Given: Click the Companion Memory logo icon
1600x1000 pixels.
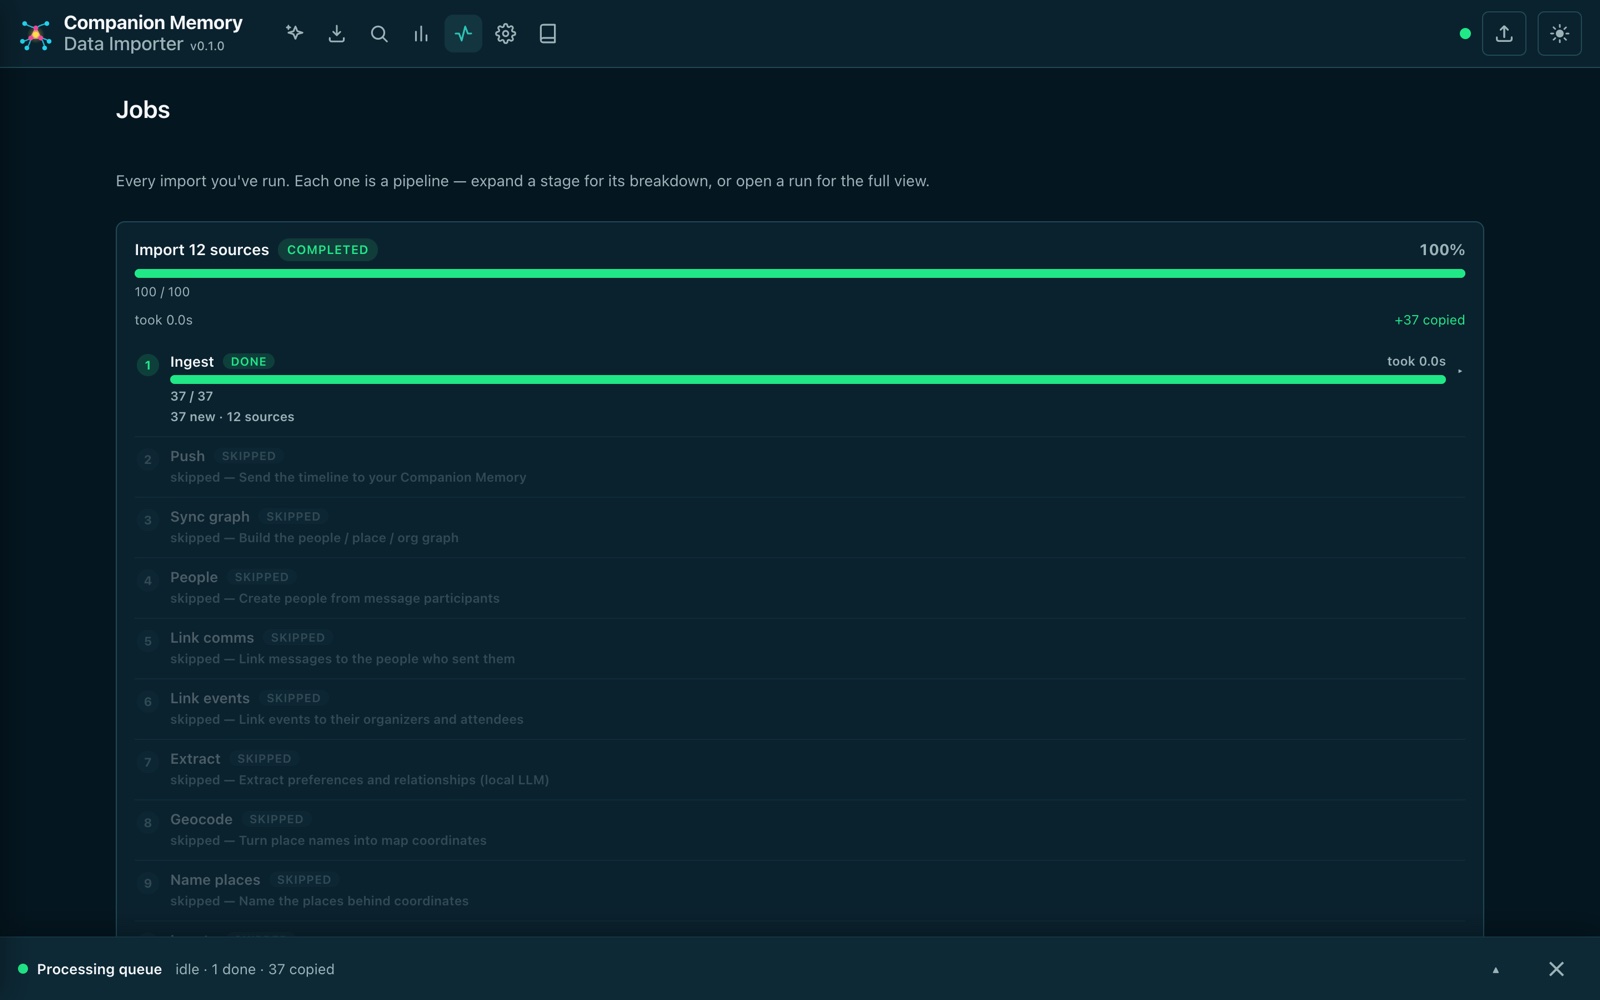Looking at the screenshot, I should tap(36, 34).
